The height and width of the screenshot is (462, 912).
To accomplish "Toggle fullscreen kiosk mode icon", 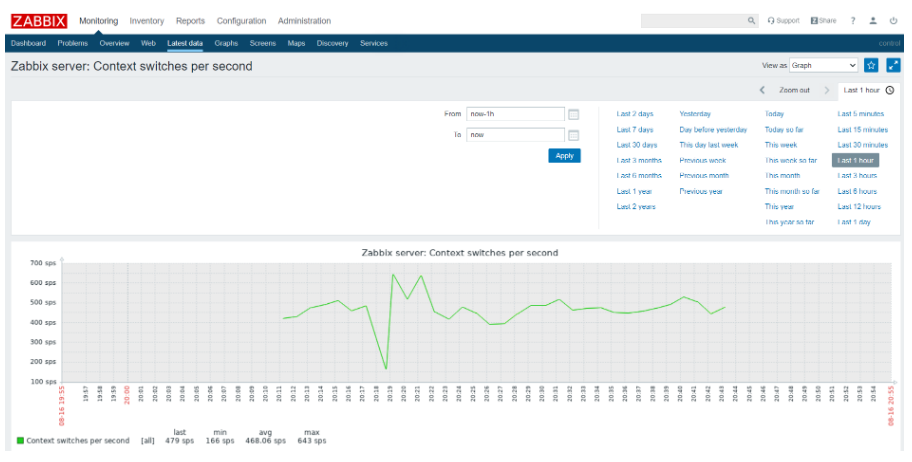I will 893,66.
